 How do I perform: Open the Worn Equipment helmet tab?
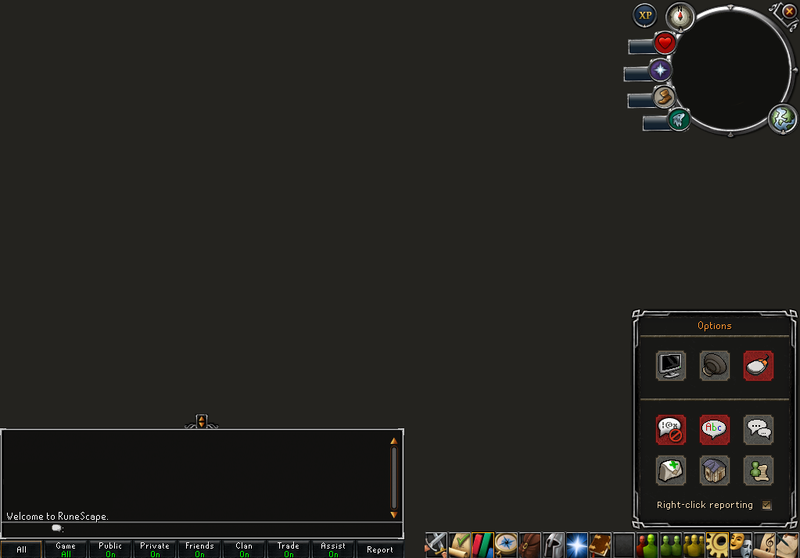pos(554,545)
